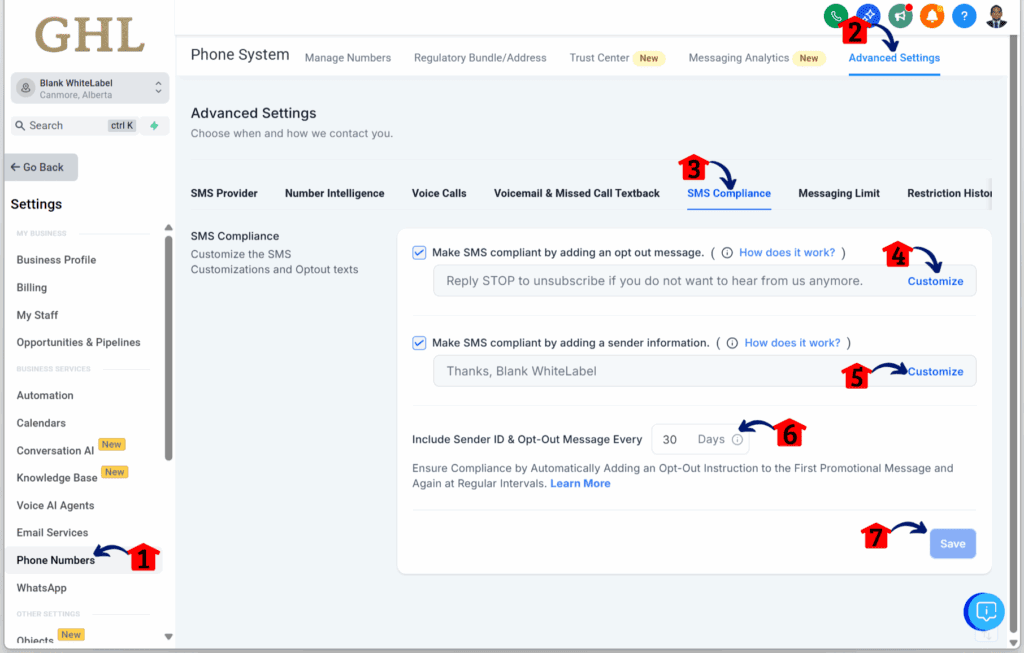Open Business Profile in settings

coord(56,260)
